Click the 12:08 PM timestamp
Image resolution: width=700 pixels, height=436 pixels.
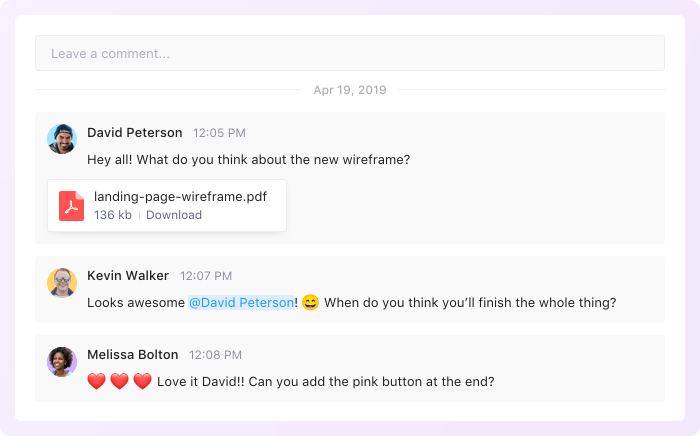216,355
